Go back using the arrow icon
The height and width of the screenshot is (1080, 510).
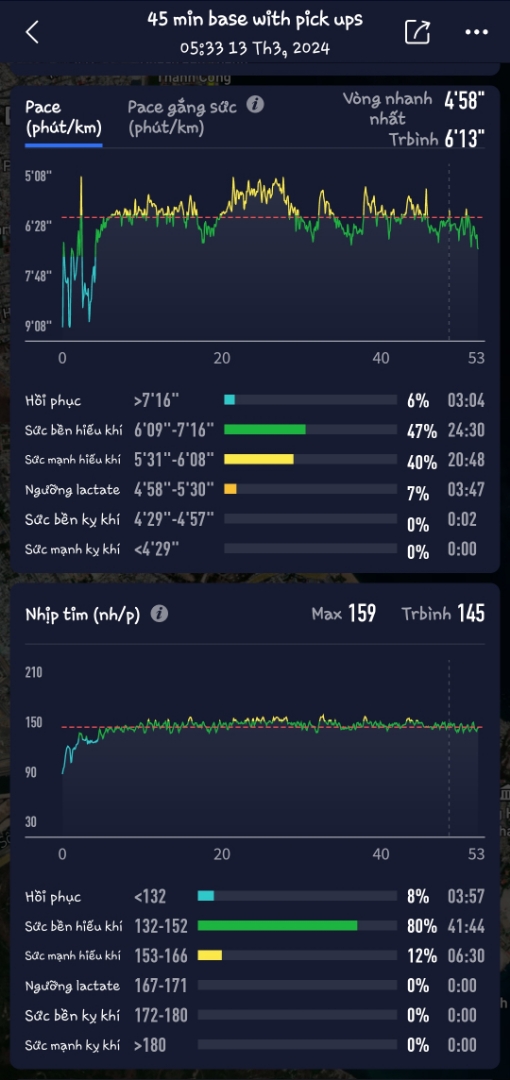[x=32, y=32]
